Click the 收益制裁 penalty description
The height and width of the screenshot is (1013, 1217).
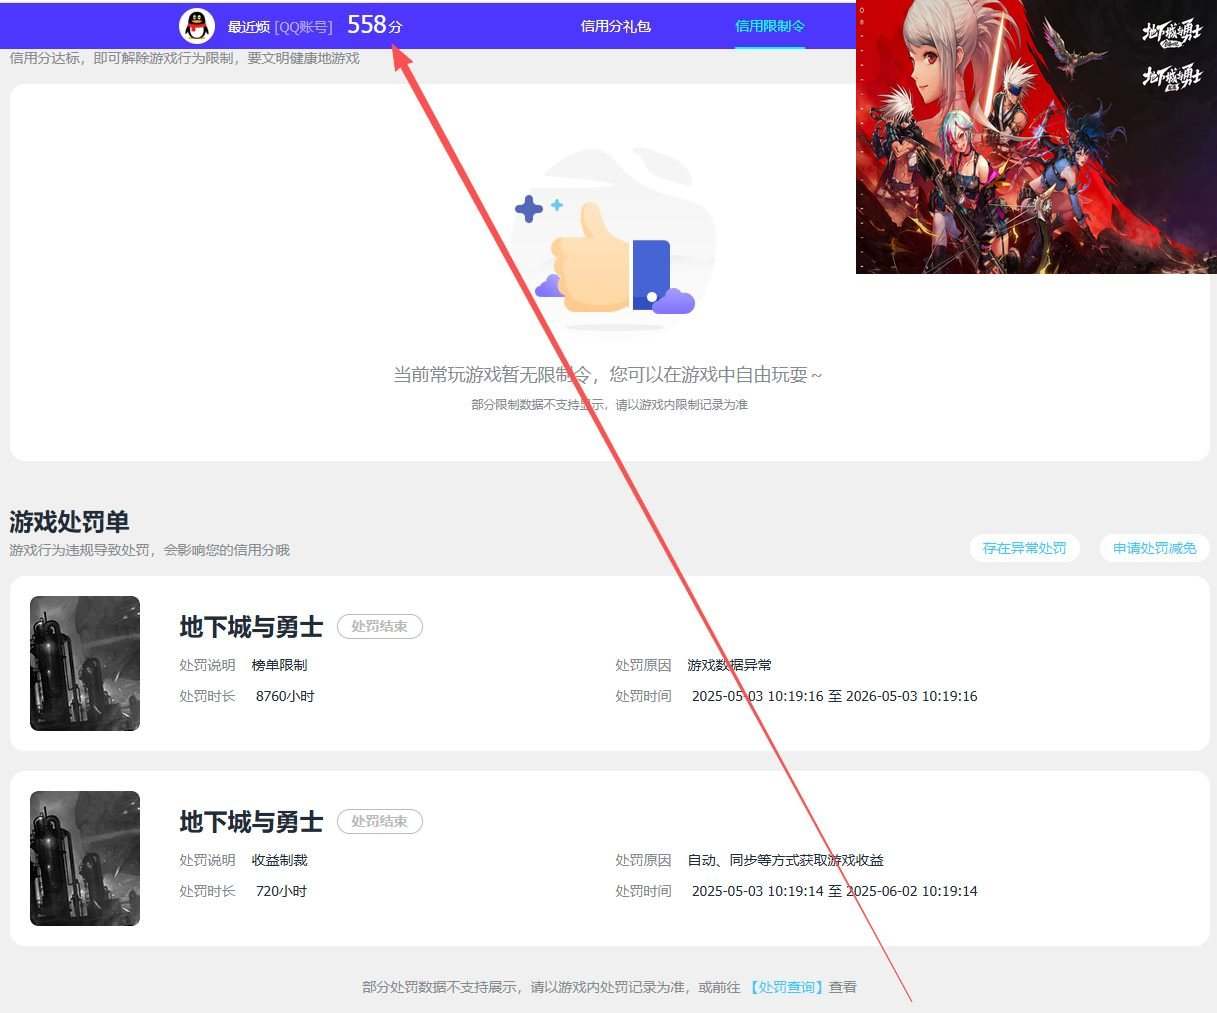point(280,860)
